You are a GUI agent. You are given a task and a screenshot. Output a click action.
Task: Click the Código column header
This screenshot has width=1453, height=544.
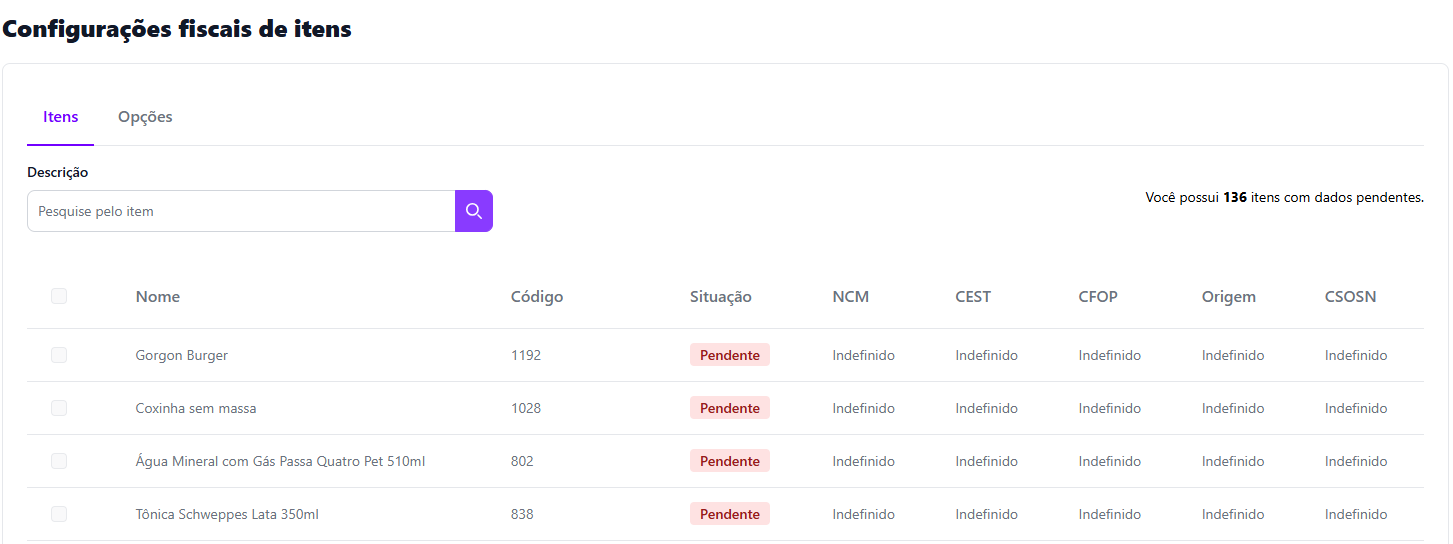[537, 297]
